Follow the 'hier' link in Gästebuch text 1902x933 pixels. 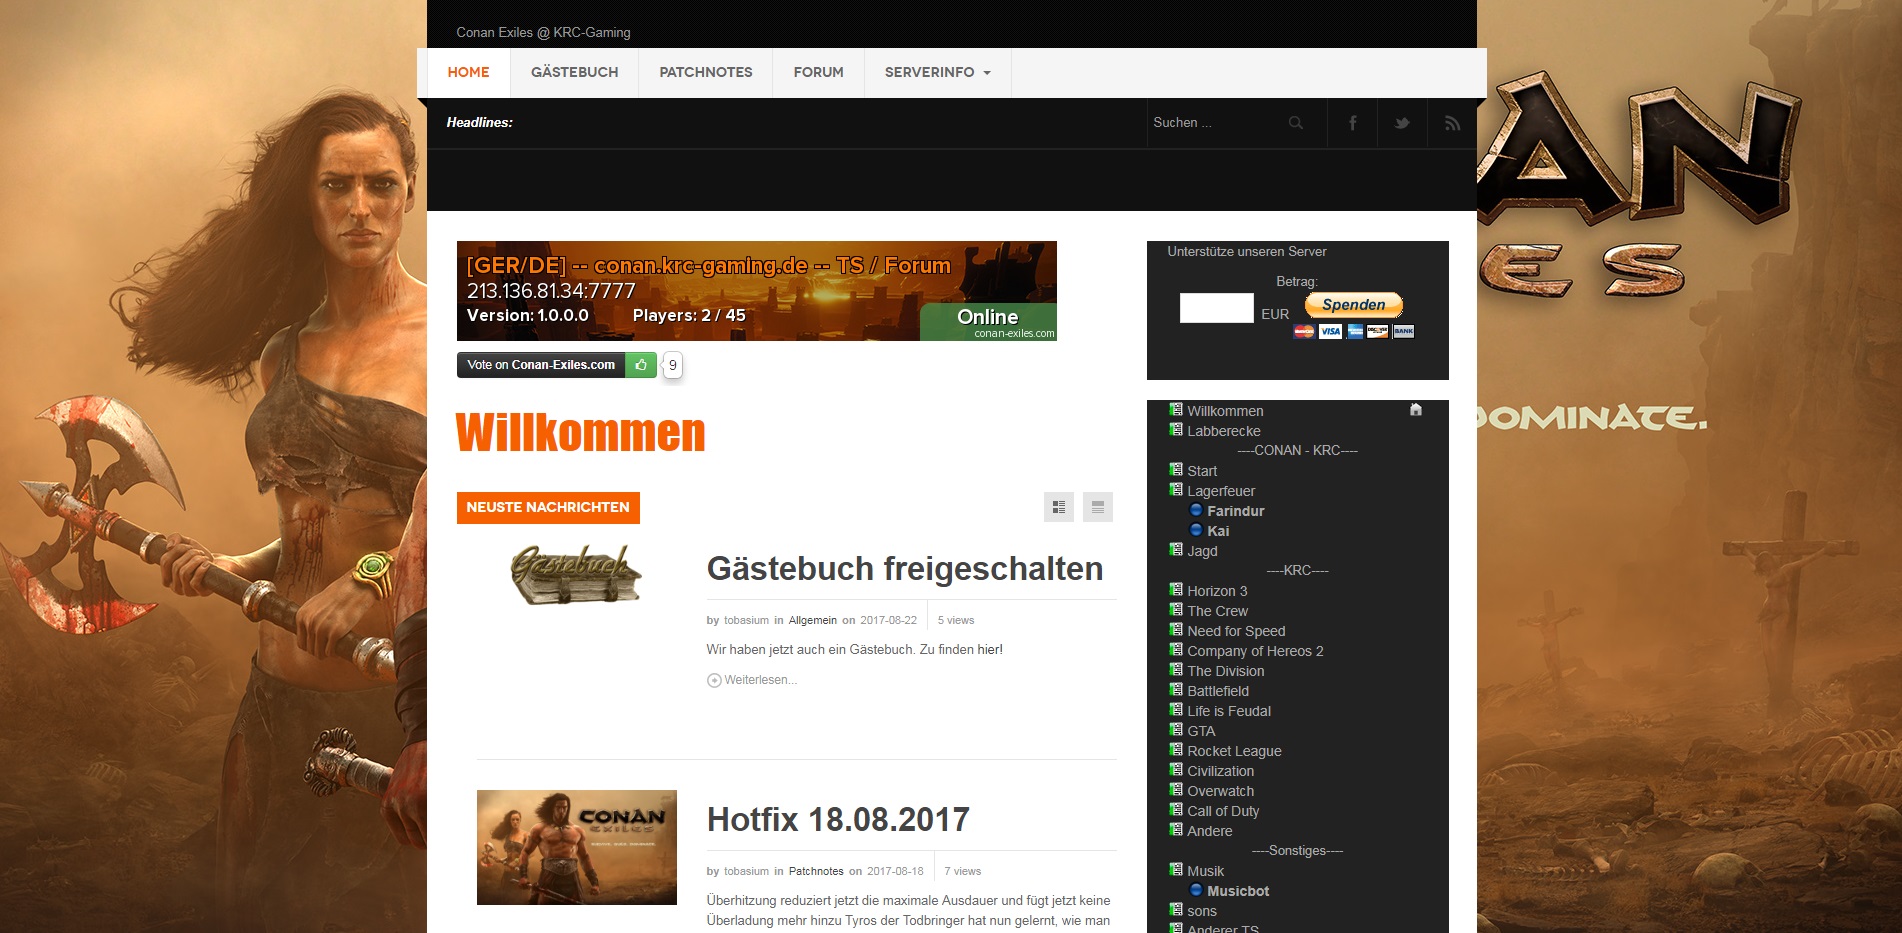pyautogui.click(x=989, y=649)
